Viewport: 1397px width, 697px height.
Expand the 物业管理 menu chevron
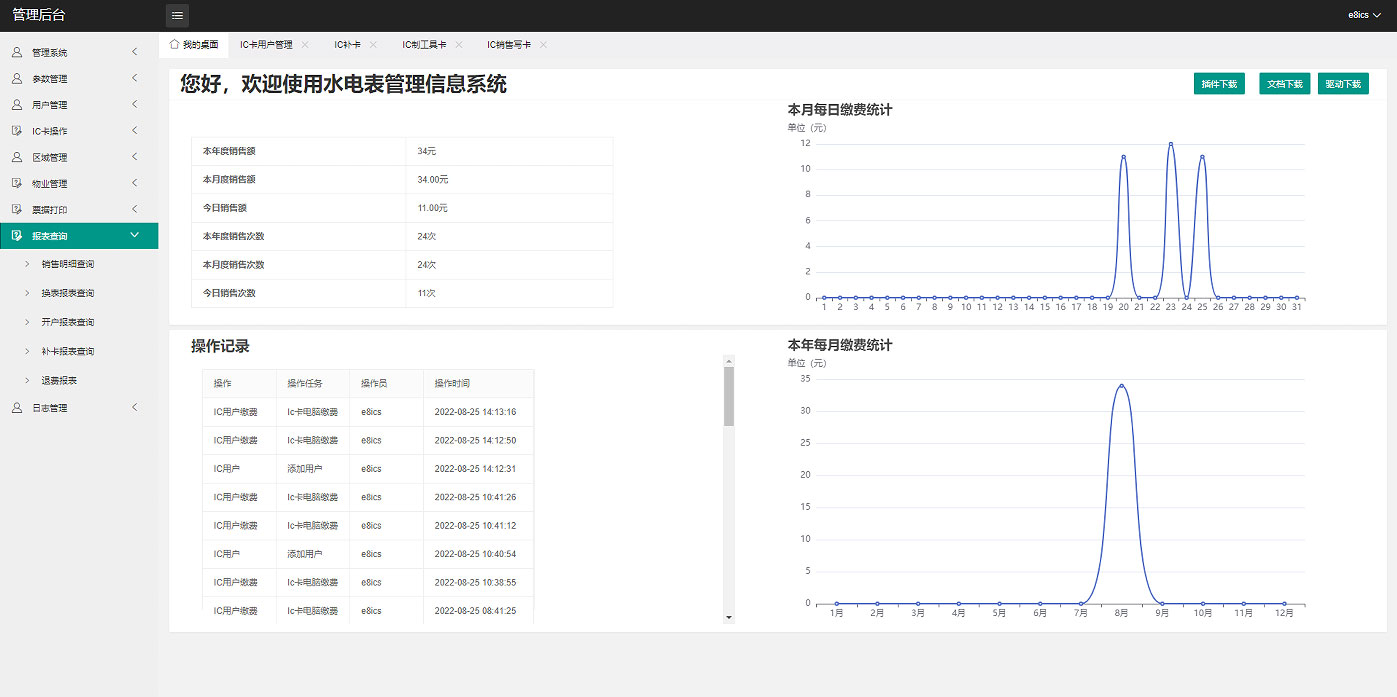pyautogui.click(x=135, y=182)
